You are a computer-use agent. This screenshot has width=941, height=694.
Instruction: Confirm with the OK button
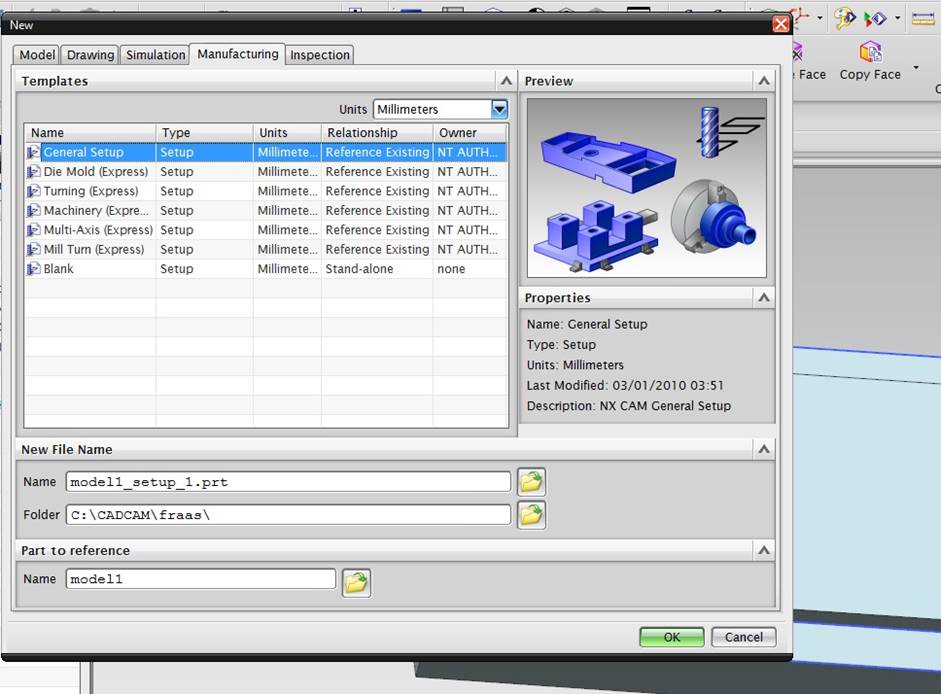pyautogui.click(x=672, y=637)
